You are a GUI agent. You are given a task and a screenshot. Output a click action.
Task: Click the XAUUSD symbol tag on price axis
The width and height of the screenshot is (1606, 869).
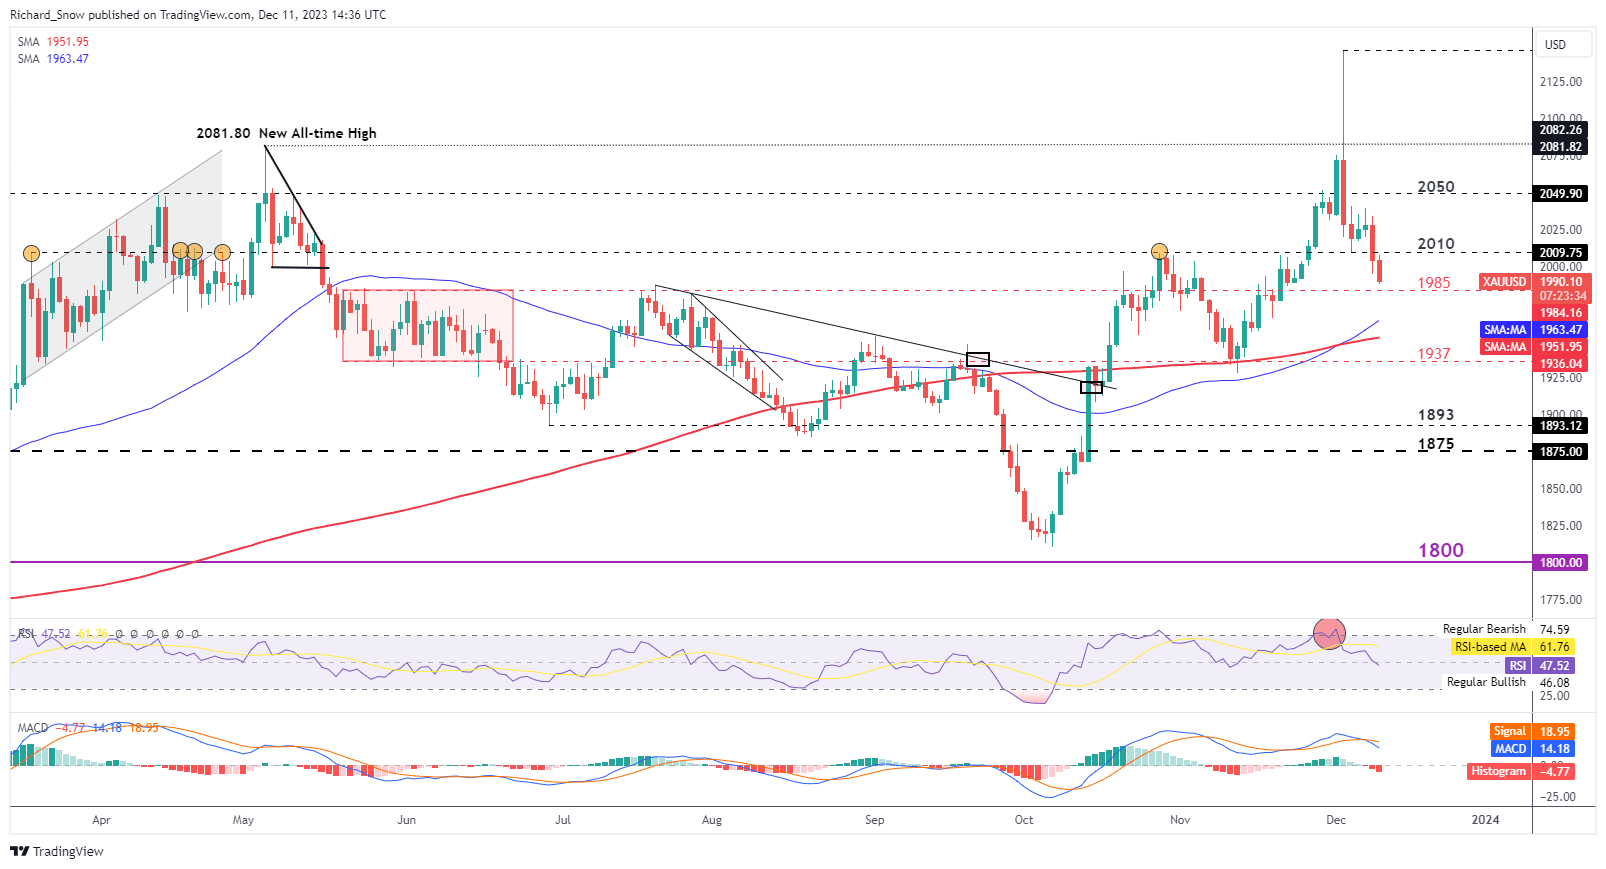pyautogui.click(x=1505, y=282)
